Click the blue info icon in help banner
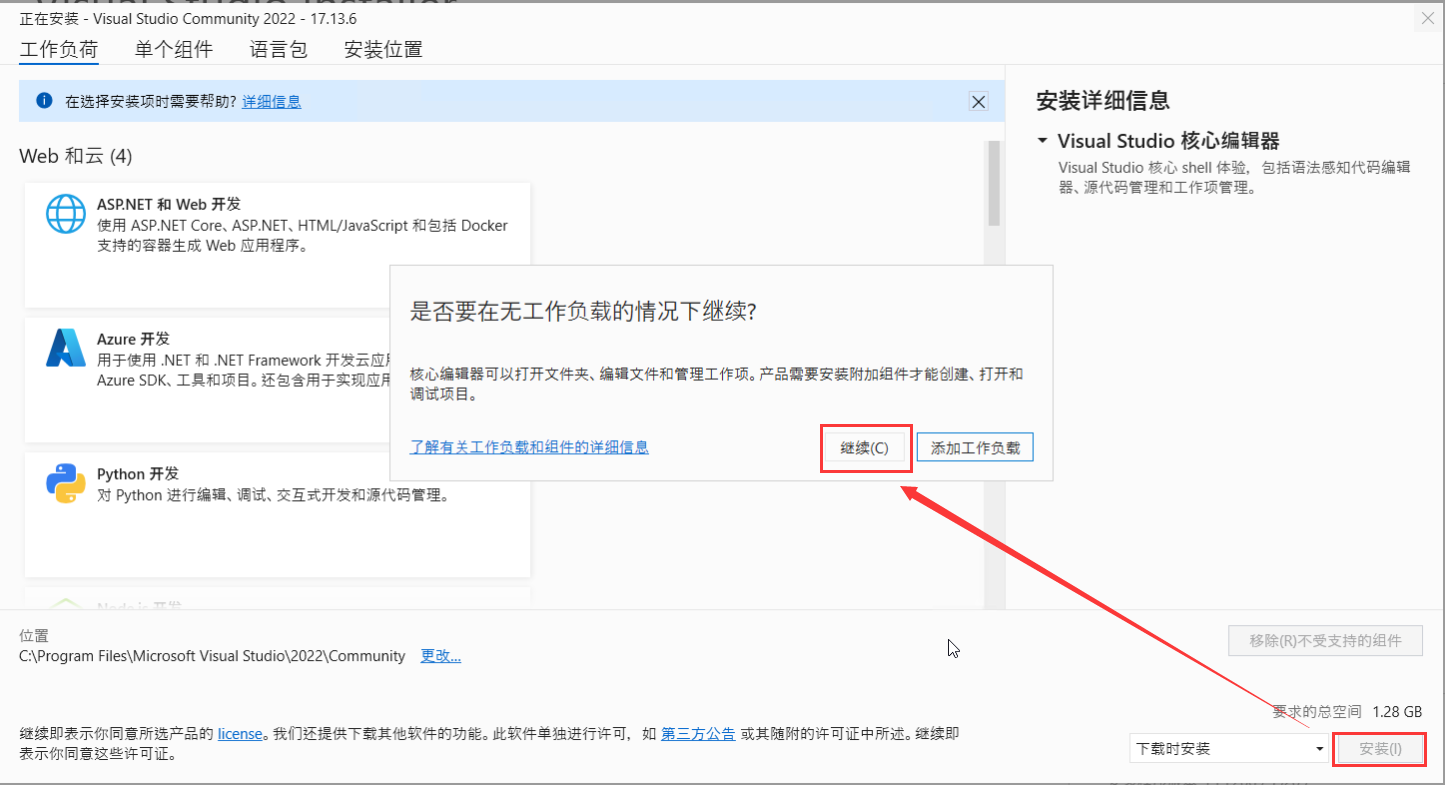 tap(44, 101)
